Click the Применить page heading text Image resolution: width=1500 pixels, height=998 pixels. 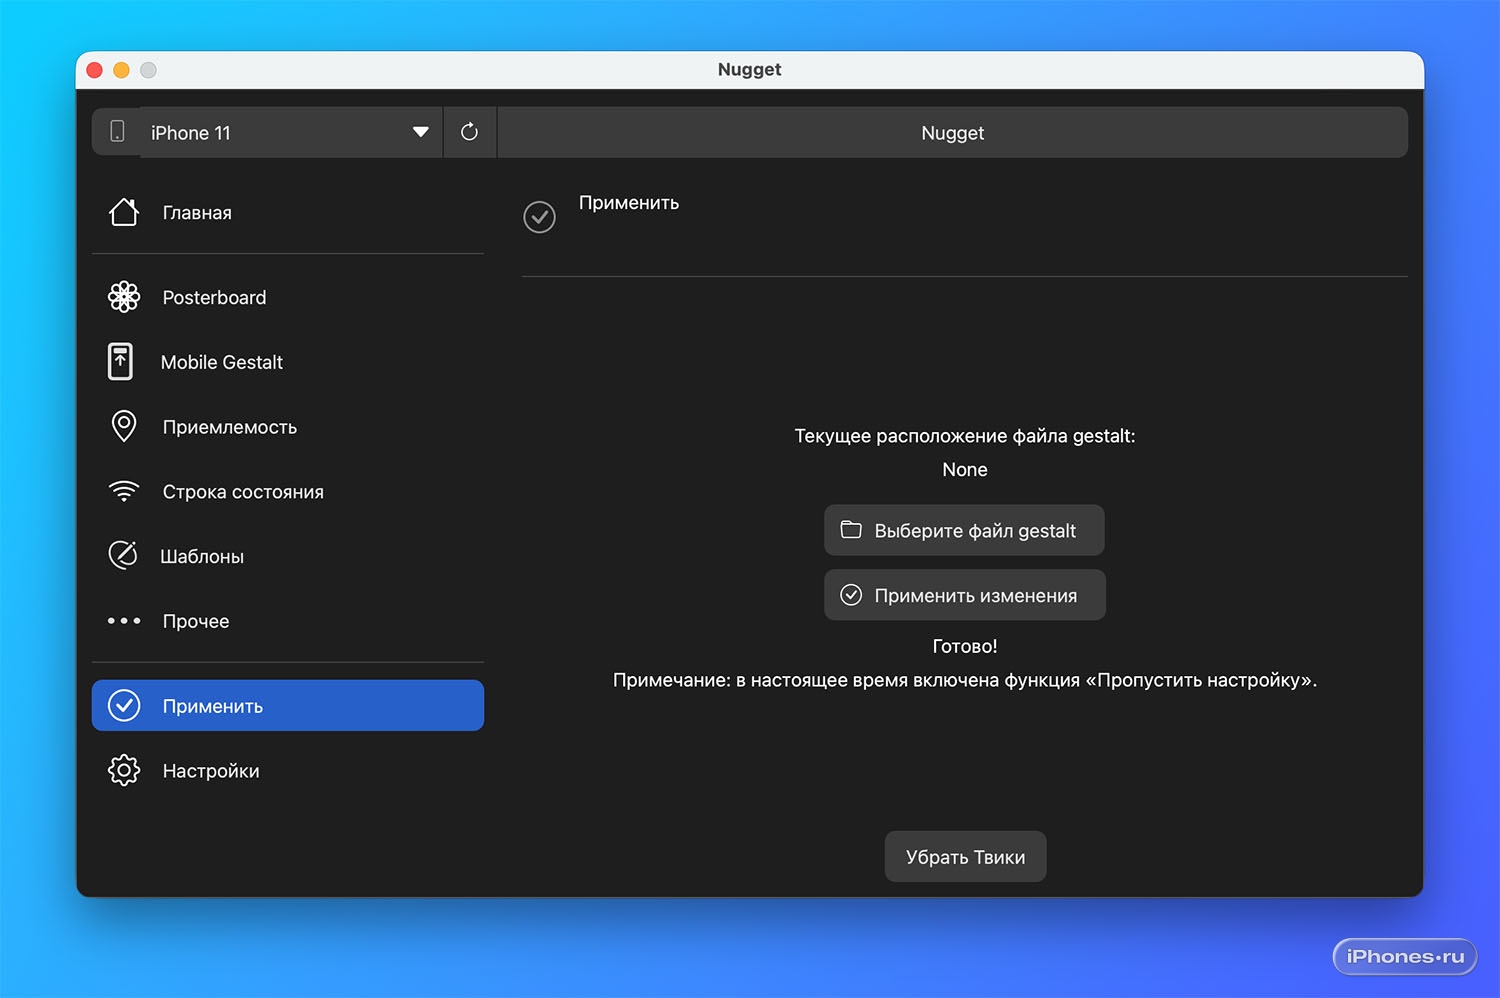[629, 203]
